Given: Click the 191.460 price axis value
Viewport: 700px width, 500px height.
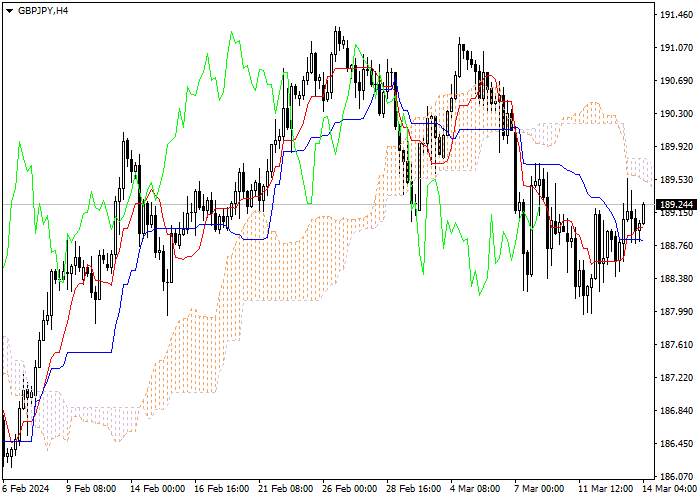Looking at the screenshot, I should [676, 15].
